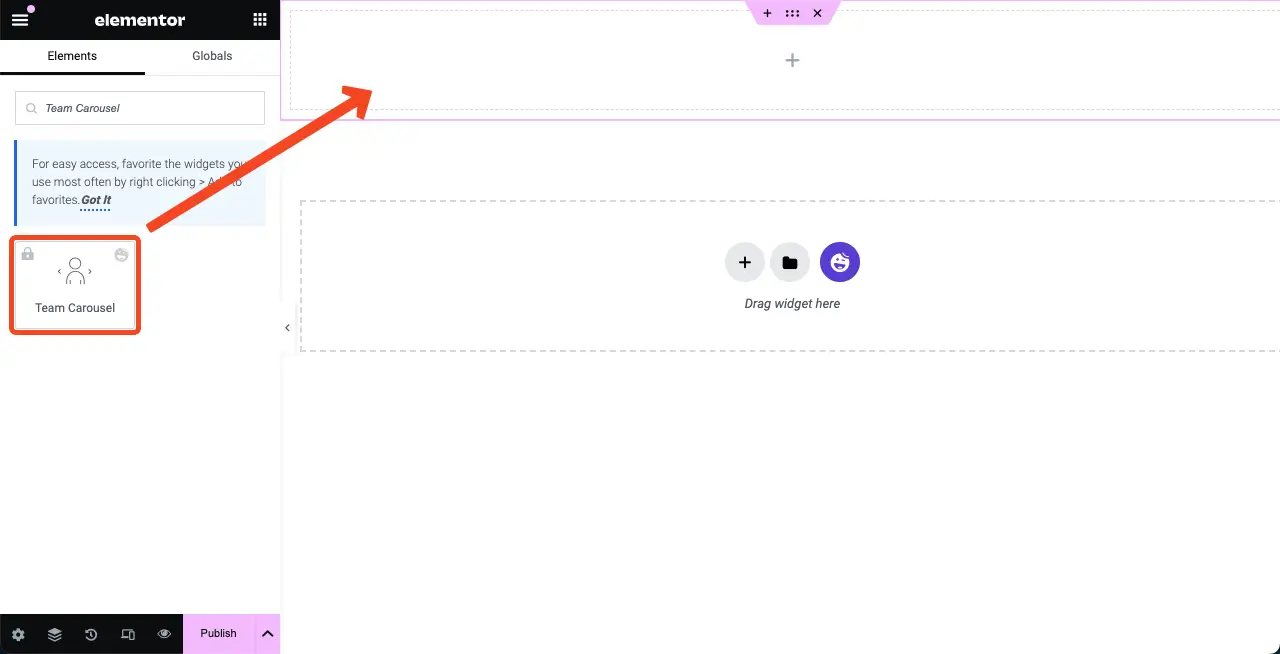Open page Settings gear icon
The width and height of the screenshot is (1280, 654).
(18, 634)
